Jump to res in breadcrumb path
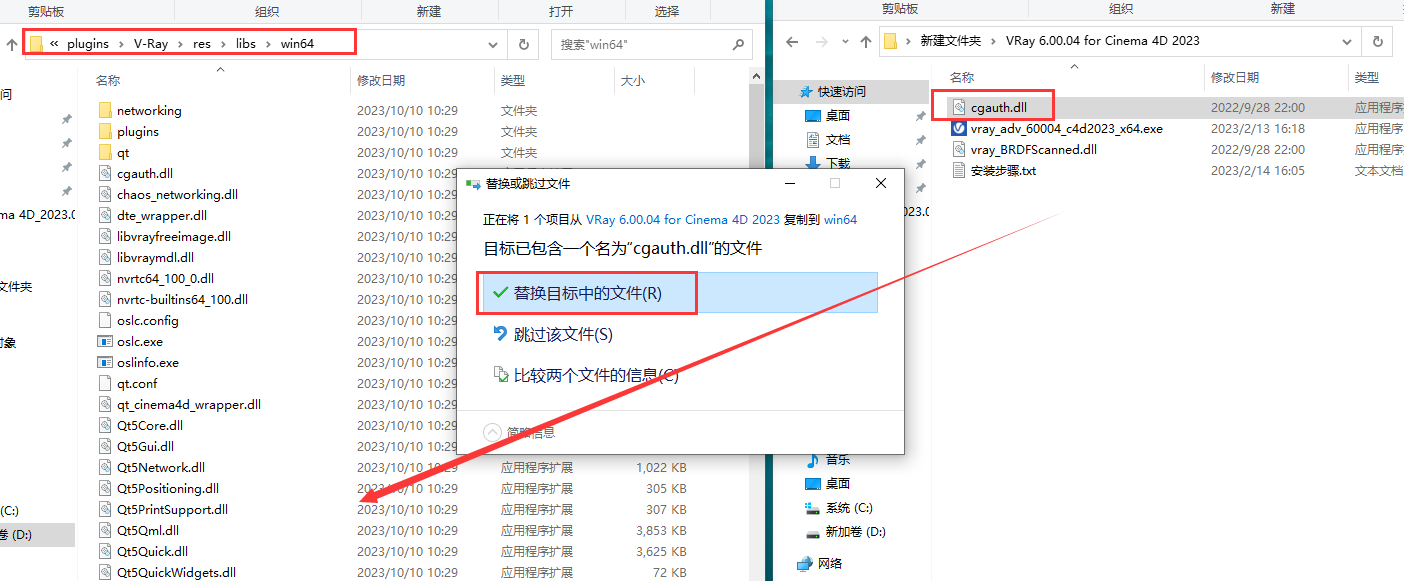The width and height of the screenshot is (1404, 581). [203, 44]
